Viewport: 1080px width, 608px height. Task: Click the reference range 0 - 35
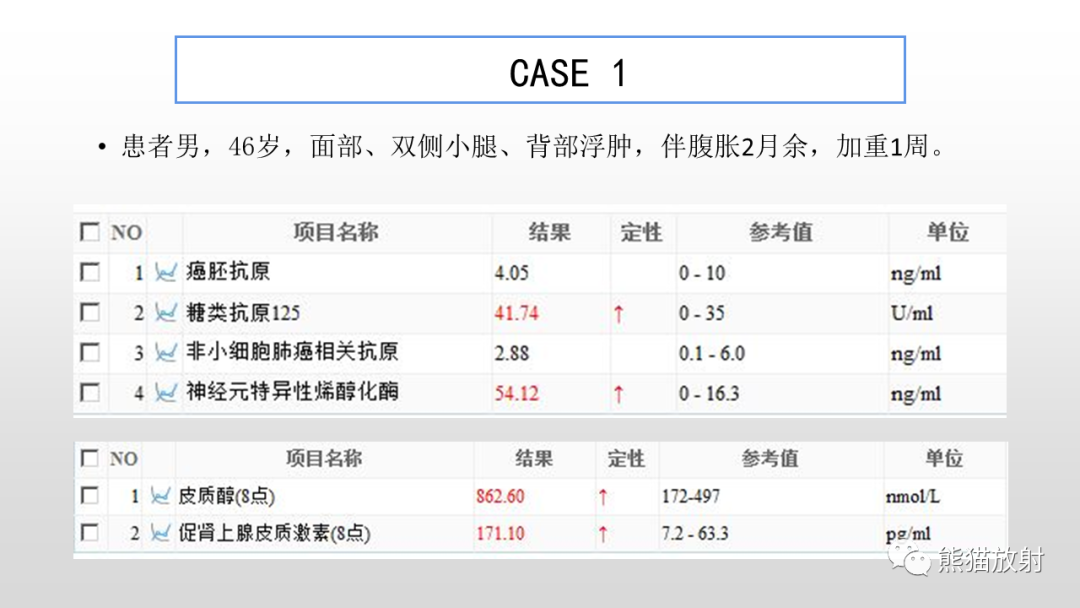coord(701,313)
